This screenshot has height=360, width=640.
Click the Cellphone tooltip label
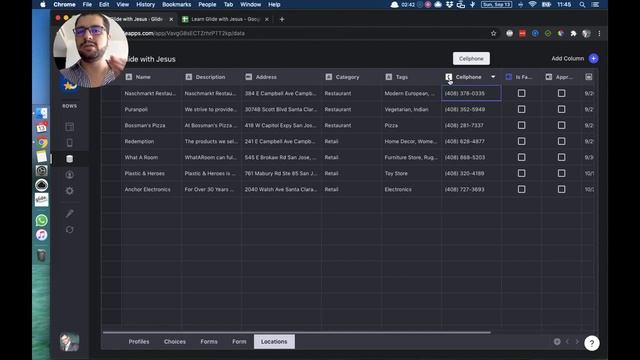pos(471,58)
